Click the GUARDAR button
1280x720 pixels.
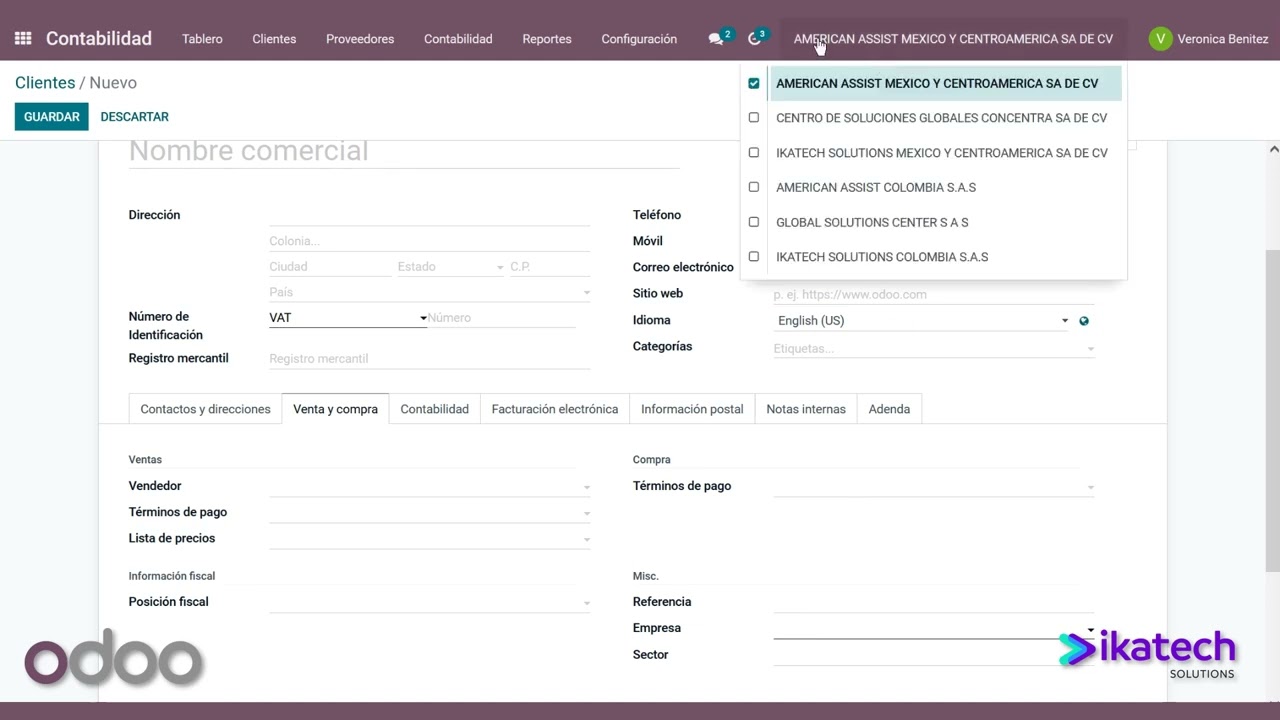[x=51, y=117]
